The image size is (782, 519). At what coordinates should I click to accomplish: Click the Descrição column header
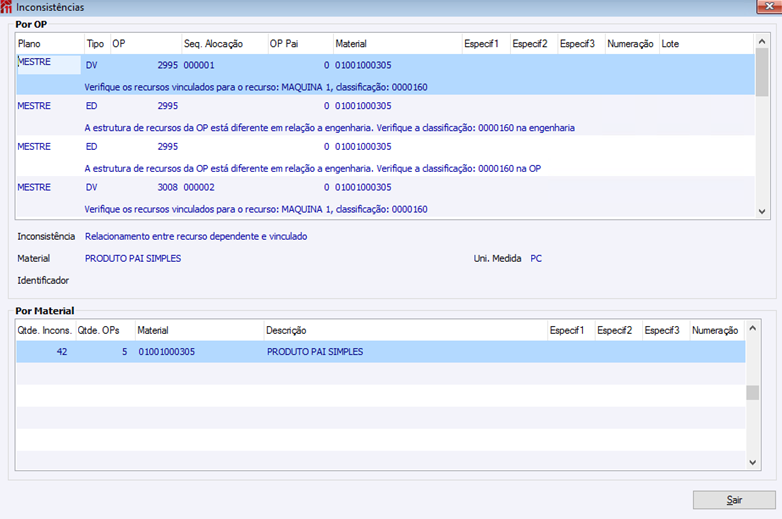(405, 331)
